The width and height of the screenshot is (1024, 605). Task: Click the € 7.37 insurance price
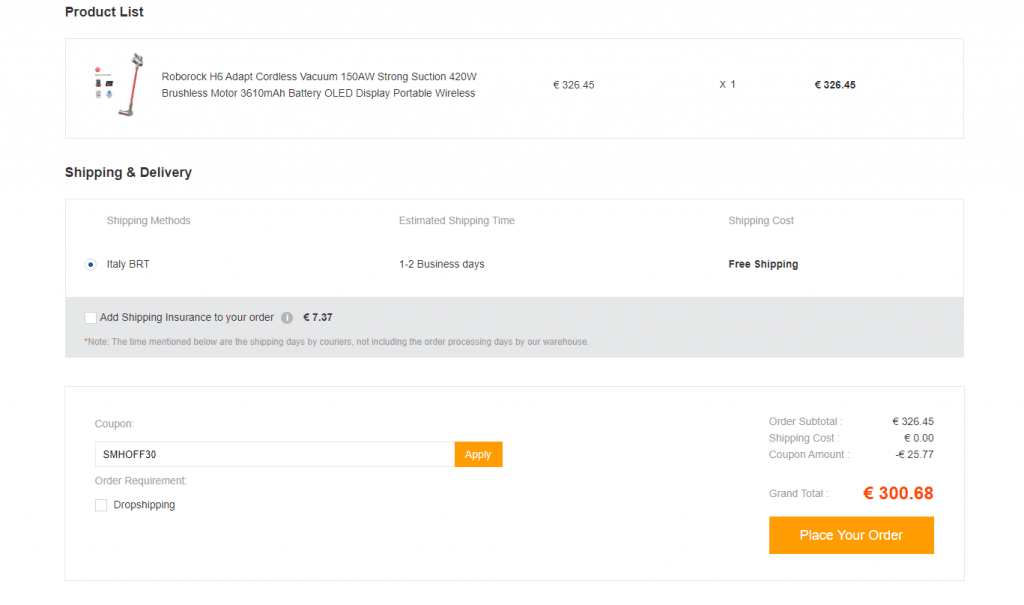pos(317,318)
